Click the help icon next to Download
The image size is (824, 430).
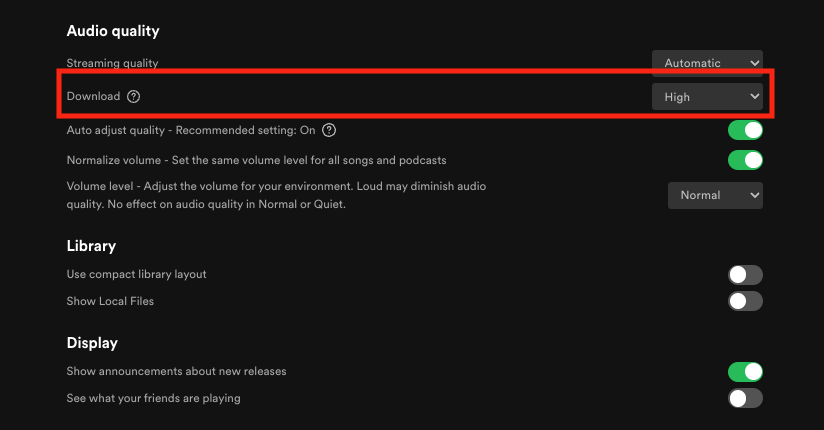pos(133,96)
